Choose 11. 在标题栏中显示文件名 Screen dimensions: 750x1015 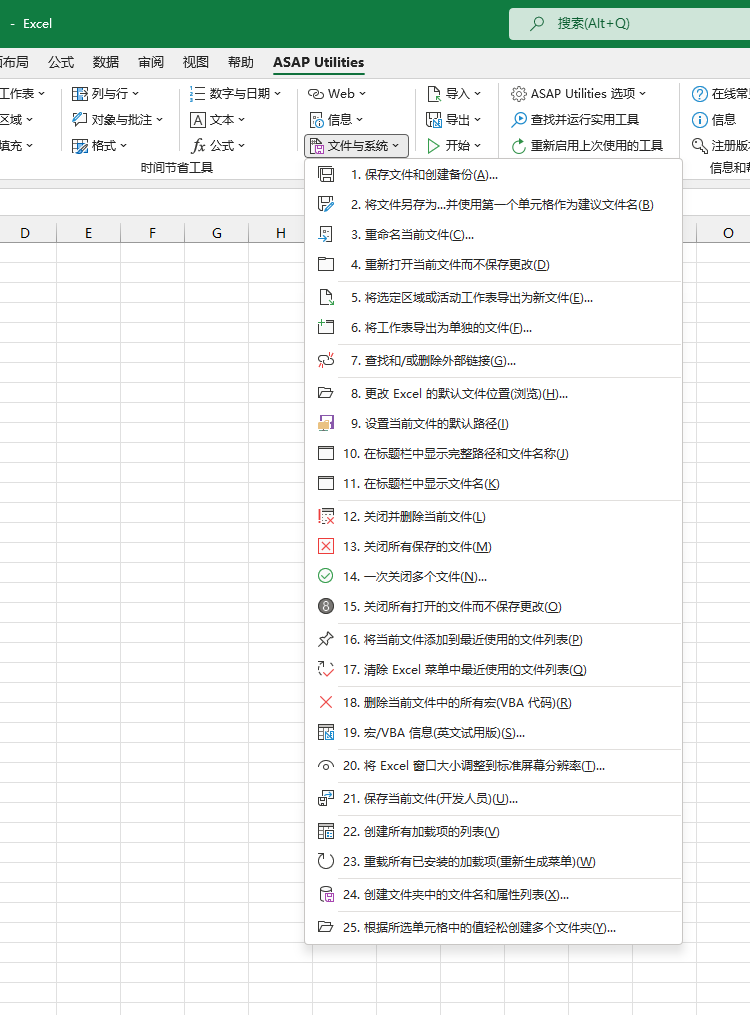(x=493, y=484)
